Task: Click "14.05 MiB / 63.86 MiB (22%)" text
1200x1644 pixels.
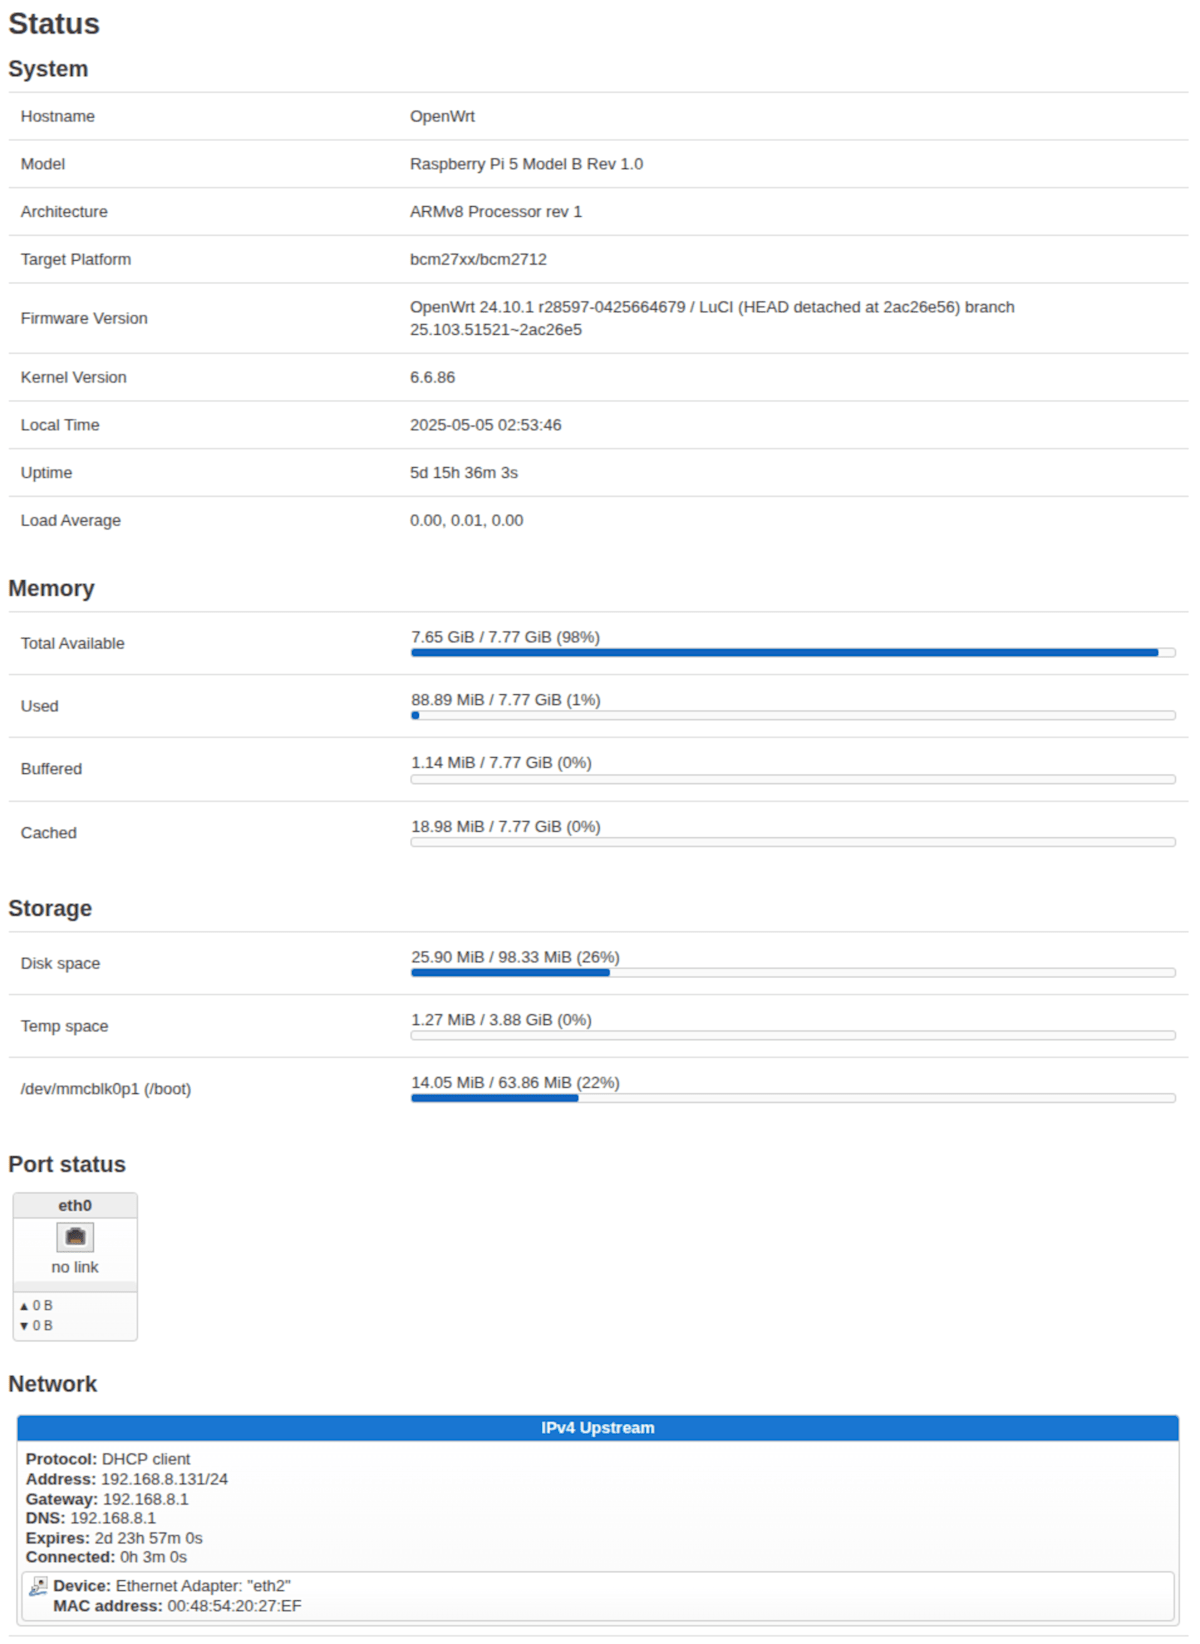Action: 516,1084
